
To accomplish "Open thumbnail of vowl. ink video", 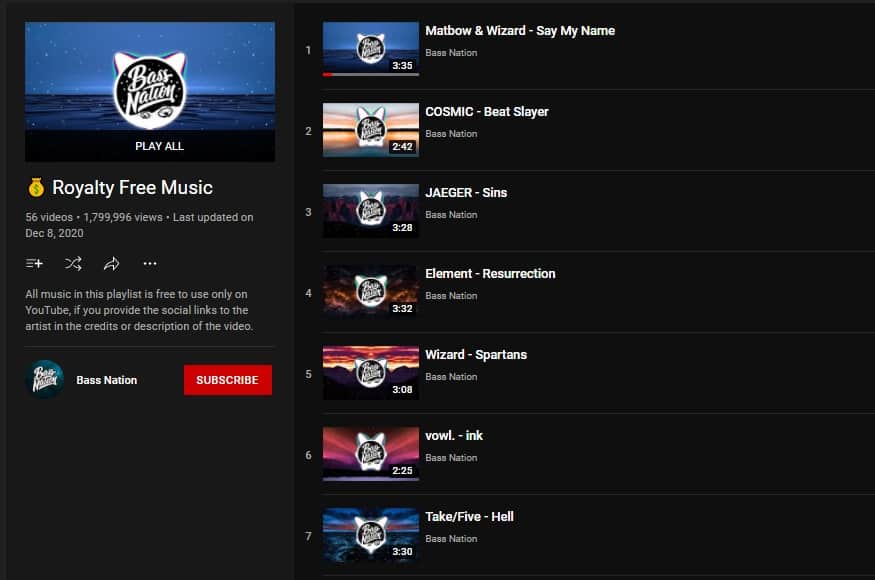I will pos(371,453).
